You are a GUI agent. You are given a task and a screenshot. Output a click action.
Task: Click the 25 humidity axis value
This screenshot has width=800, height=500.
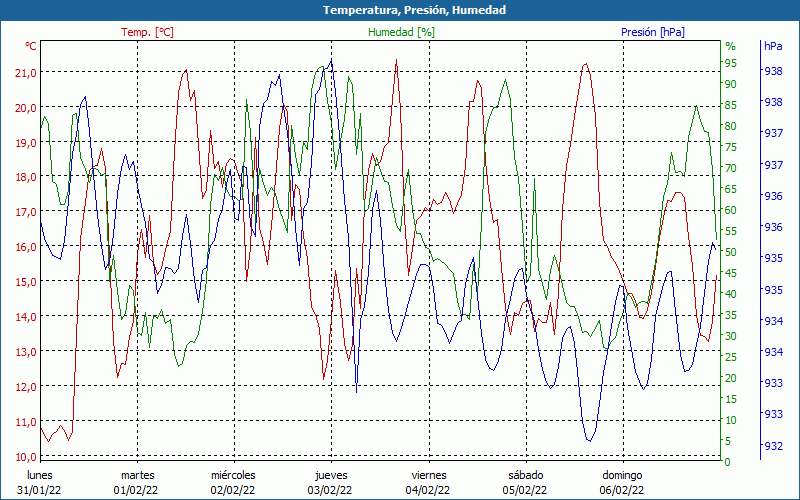(x=731, y=357)
